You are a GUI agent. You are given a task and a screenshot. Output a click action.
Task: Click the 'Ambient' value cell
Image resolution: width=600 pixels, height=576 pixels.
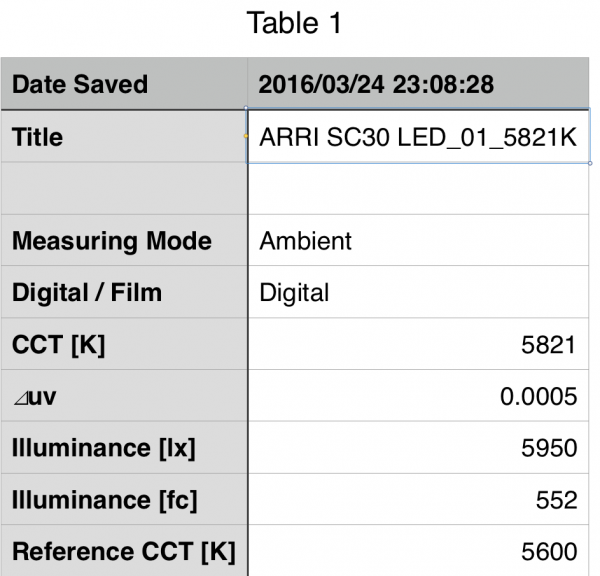[x=418, y=241]
